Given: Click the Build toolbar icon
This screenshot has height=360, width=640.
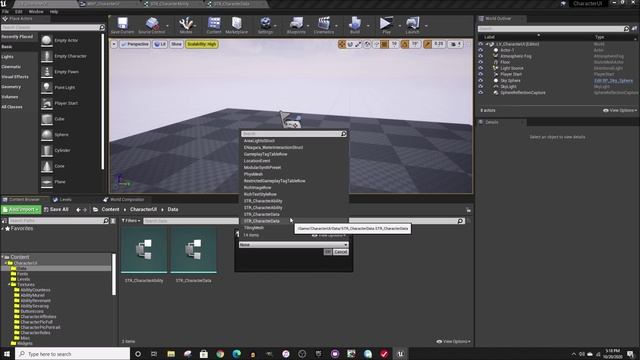Looking at the screenshot, I should 355,25.
